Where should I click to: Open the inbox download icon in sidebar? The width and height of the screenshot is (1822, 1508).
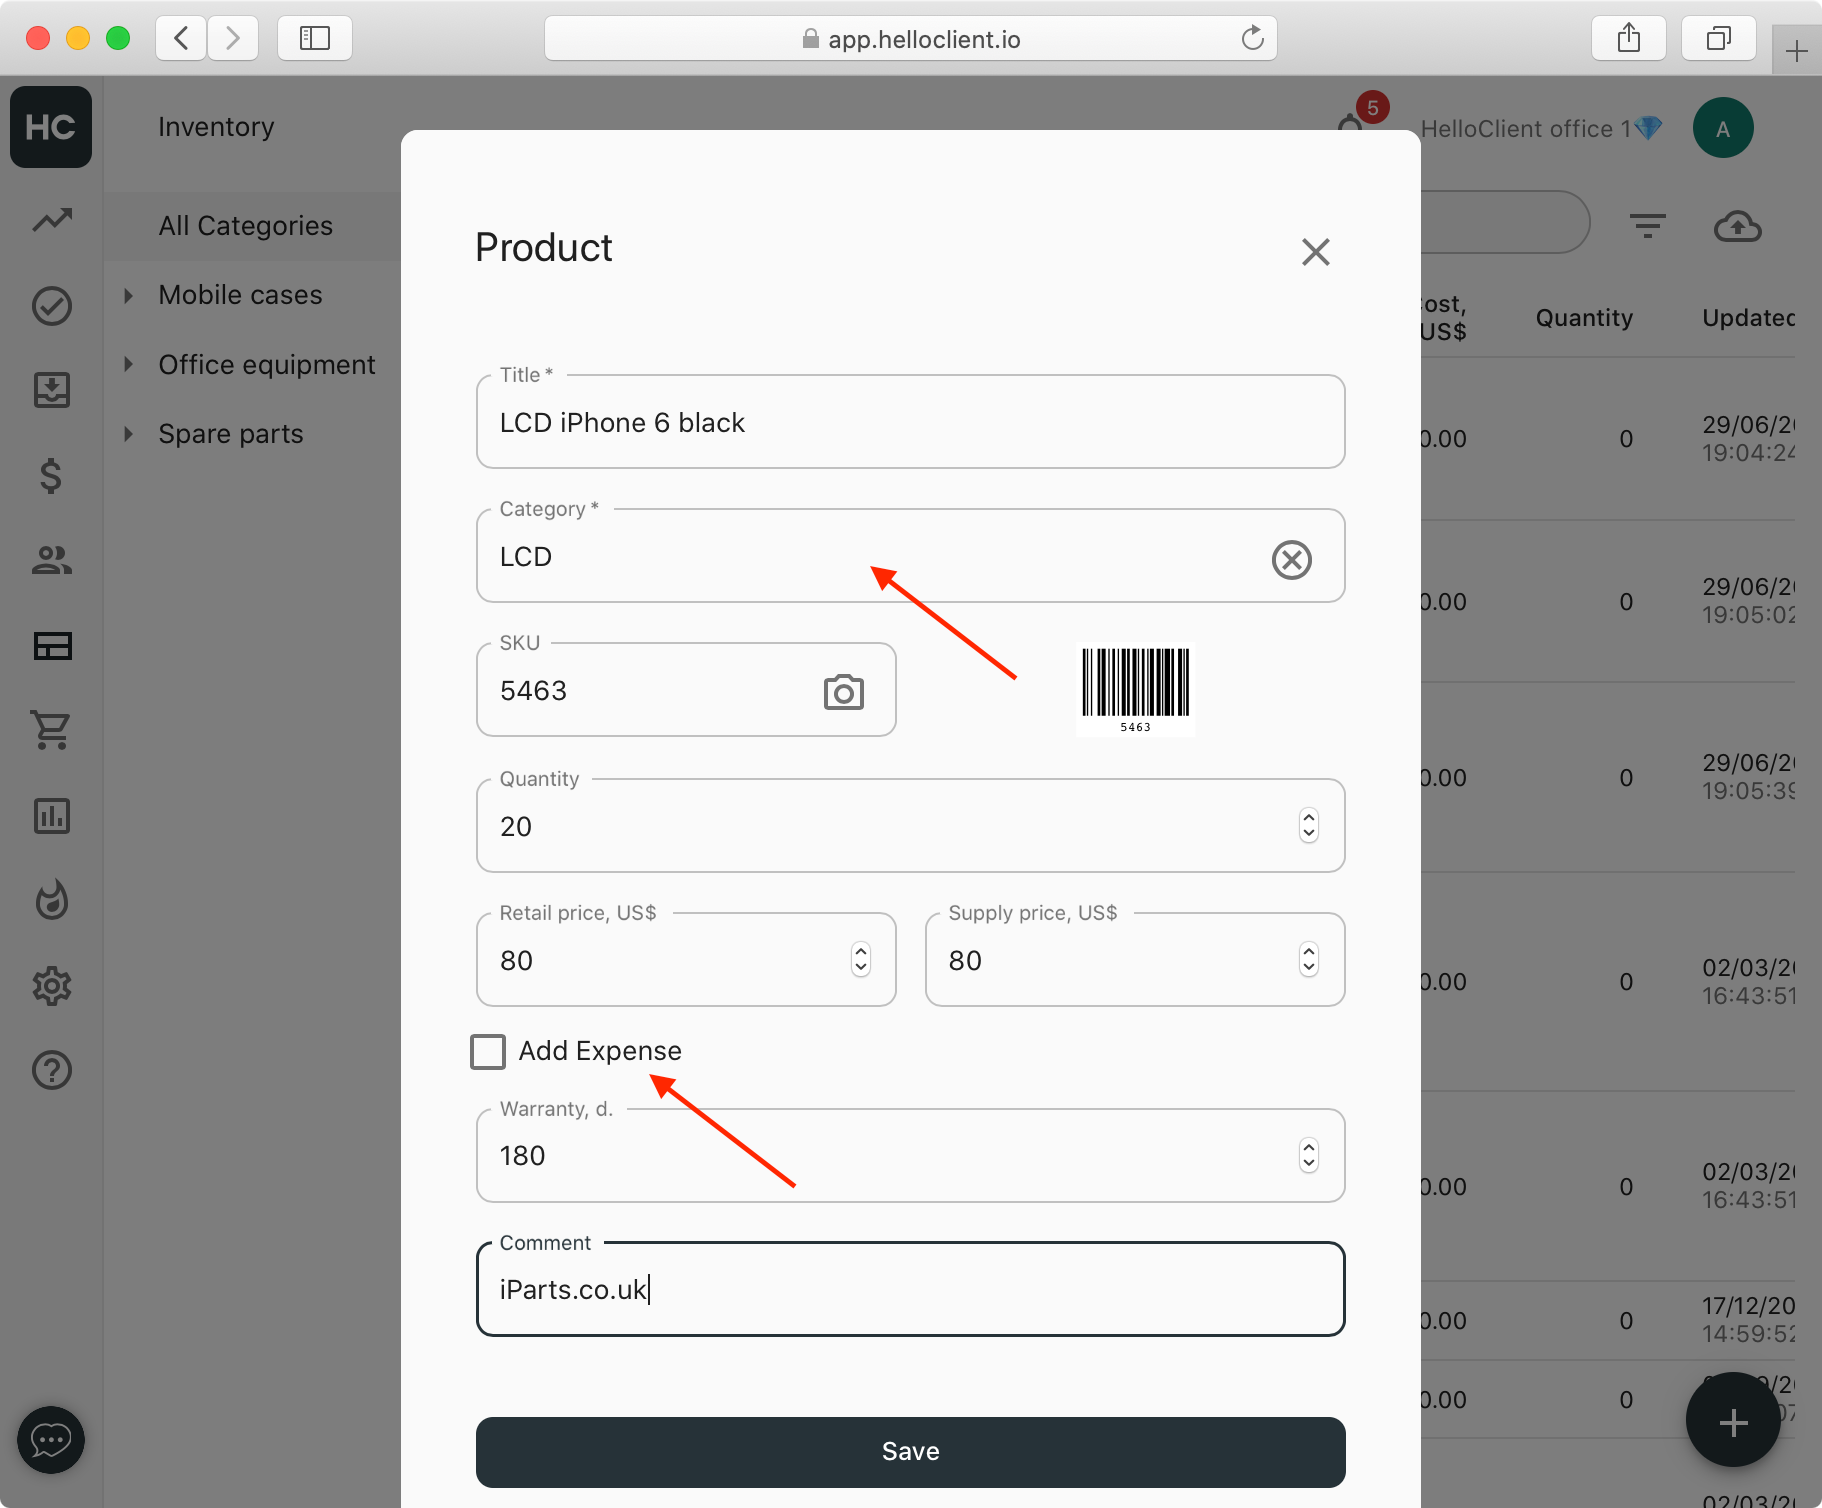tap(52, 390)
